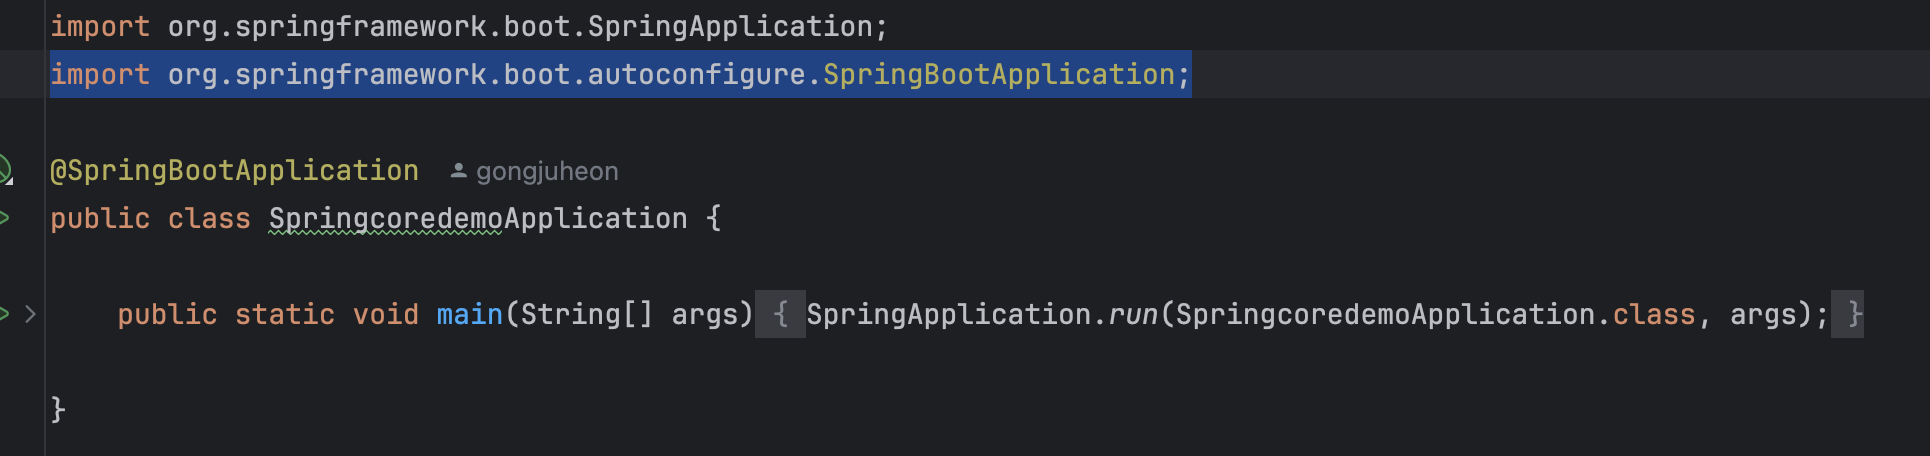Click SpringApplication in the first import line
This screenshot has height=456, width=1930.
click(x=730, y=26)
